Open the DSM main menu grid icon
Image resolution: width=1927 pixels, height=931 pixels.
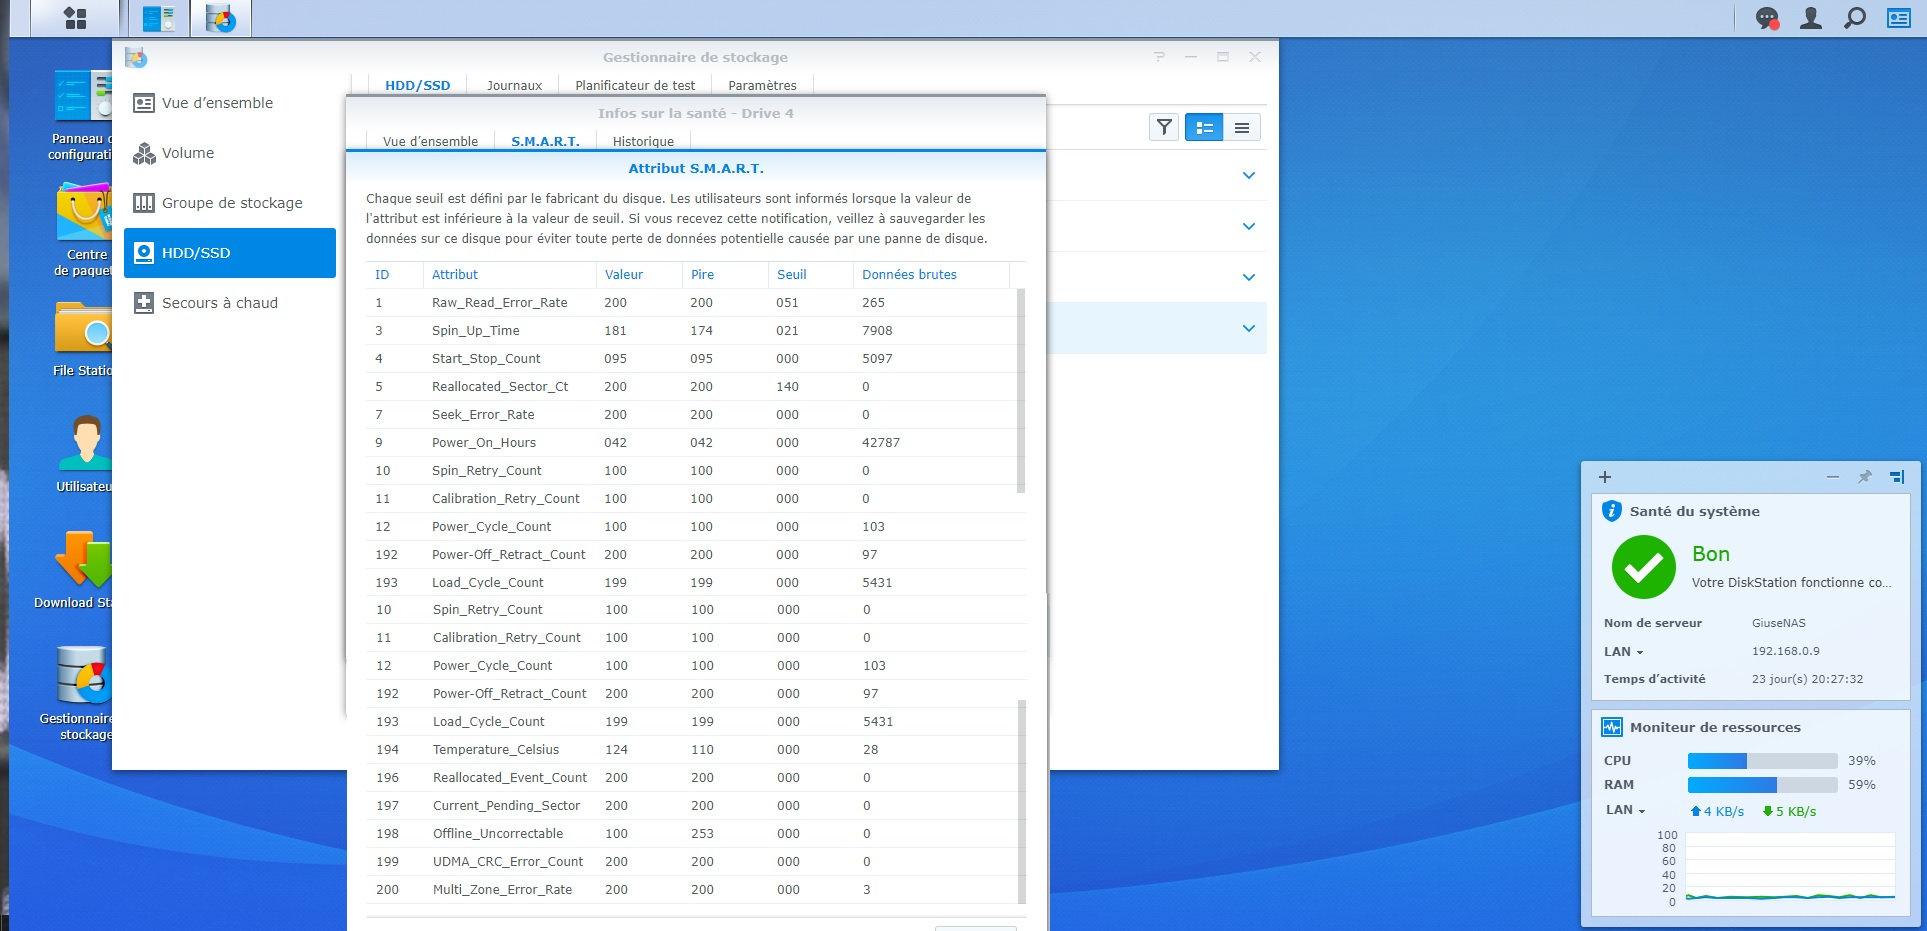click(x=75, y=18)
